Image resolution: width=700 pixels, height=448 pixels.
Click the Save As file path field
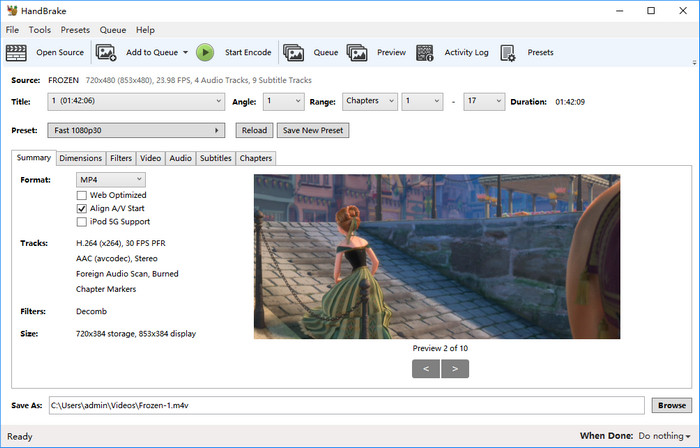click(346, 405)
